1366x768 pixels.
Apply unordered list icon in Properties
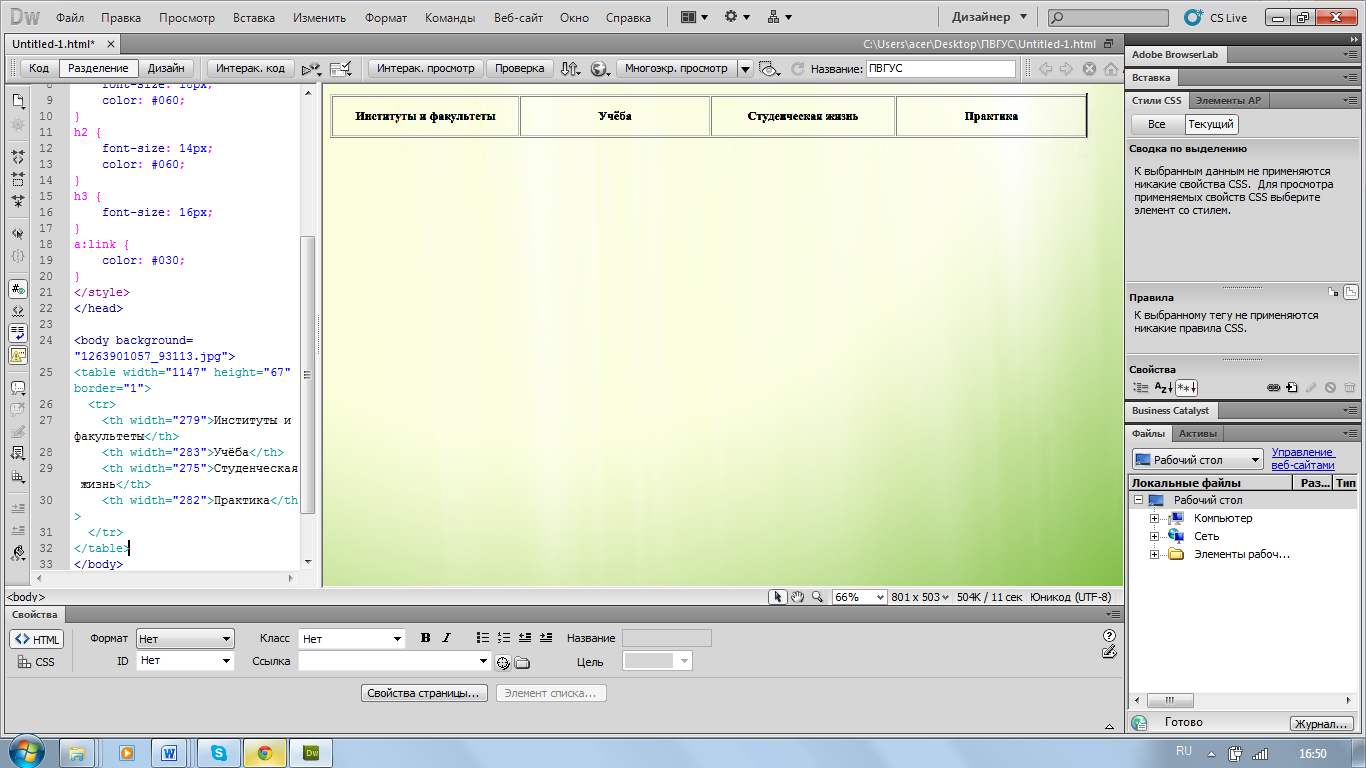pos(483,637)
